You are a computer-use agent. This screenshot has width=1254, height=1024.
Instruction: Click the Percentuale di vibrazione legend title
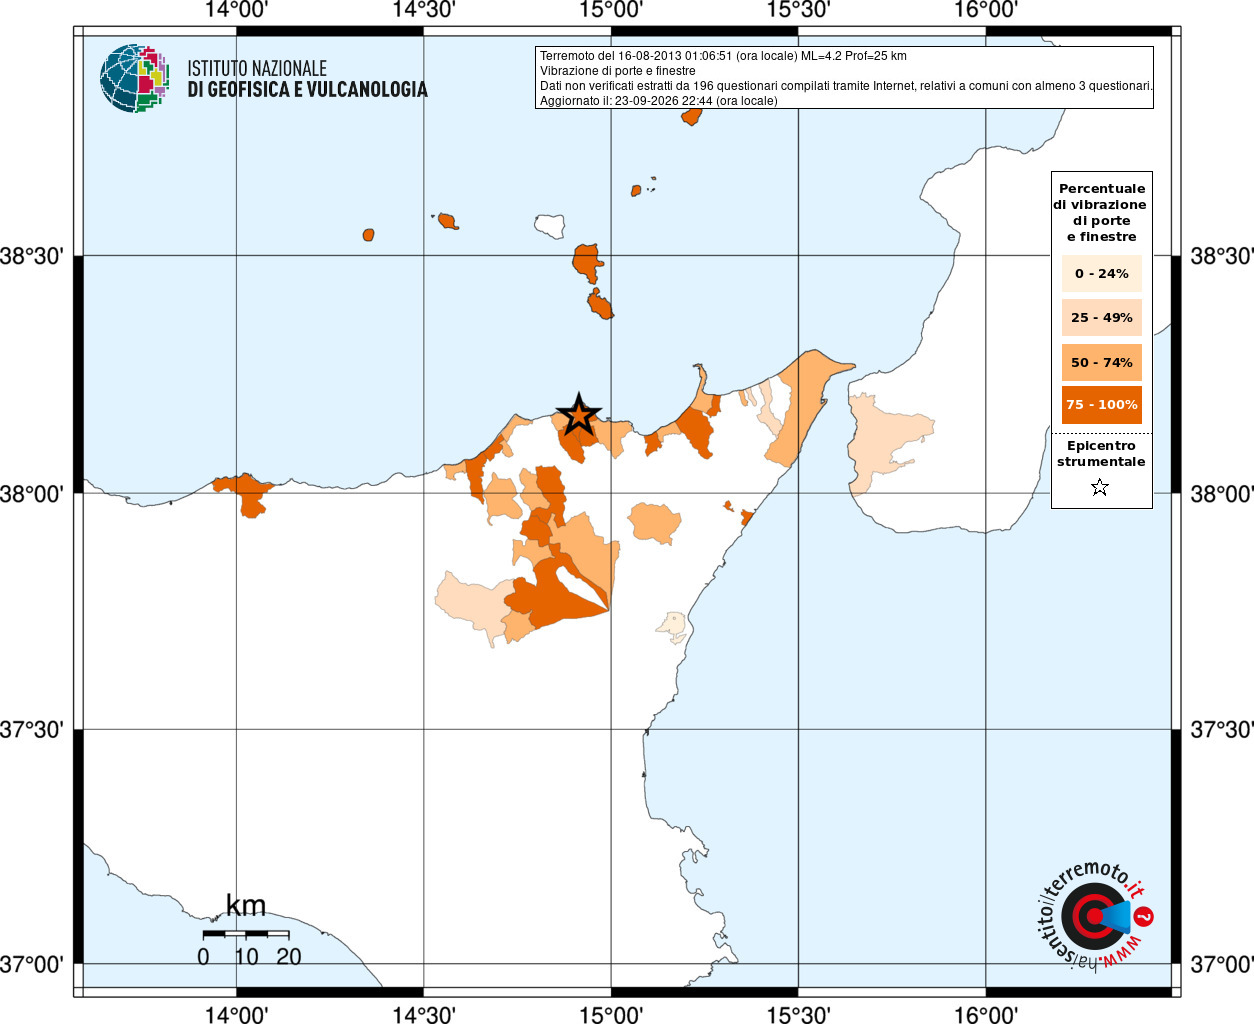coord(1100,212)
